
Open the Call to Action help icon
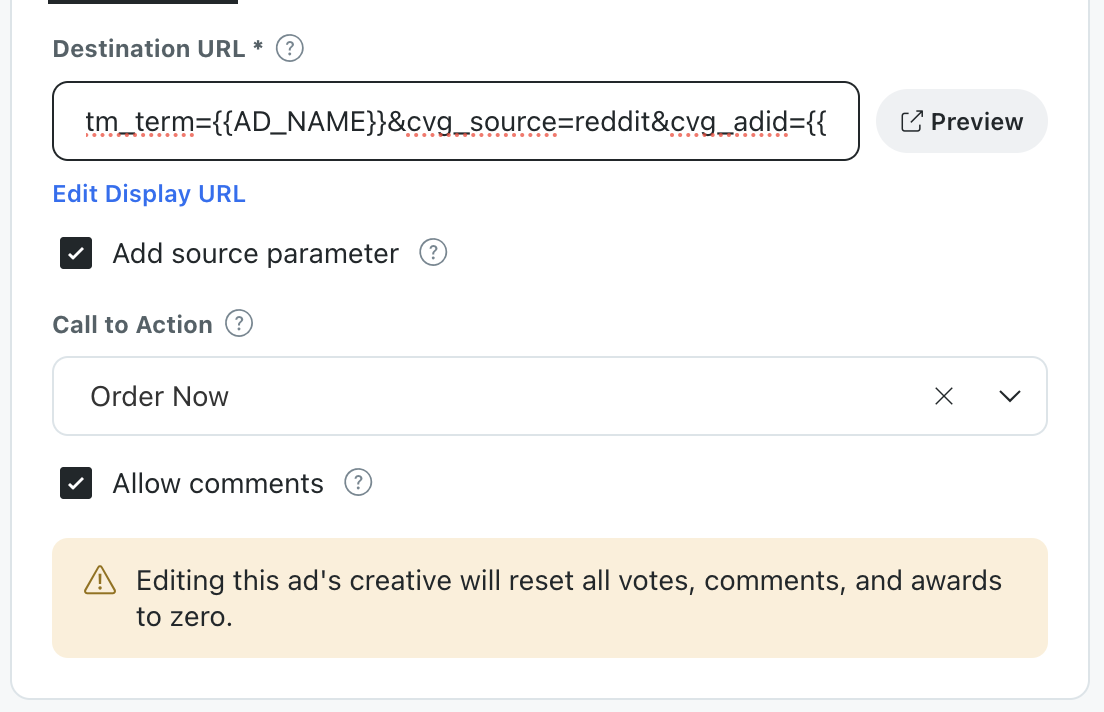[239, 323]
